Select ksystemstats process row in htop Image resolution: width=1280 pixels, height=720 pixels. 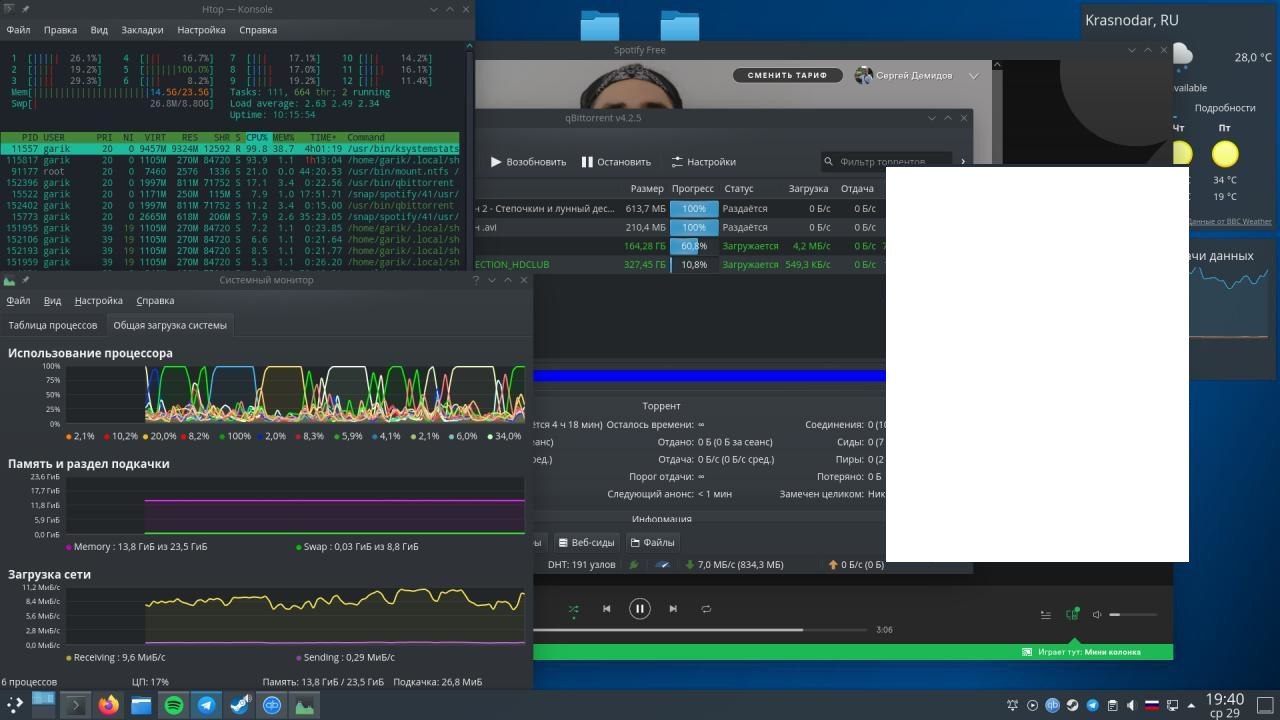tap(230, 149)
